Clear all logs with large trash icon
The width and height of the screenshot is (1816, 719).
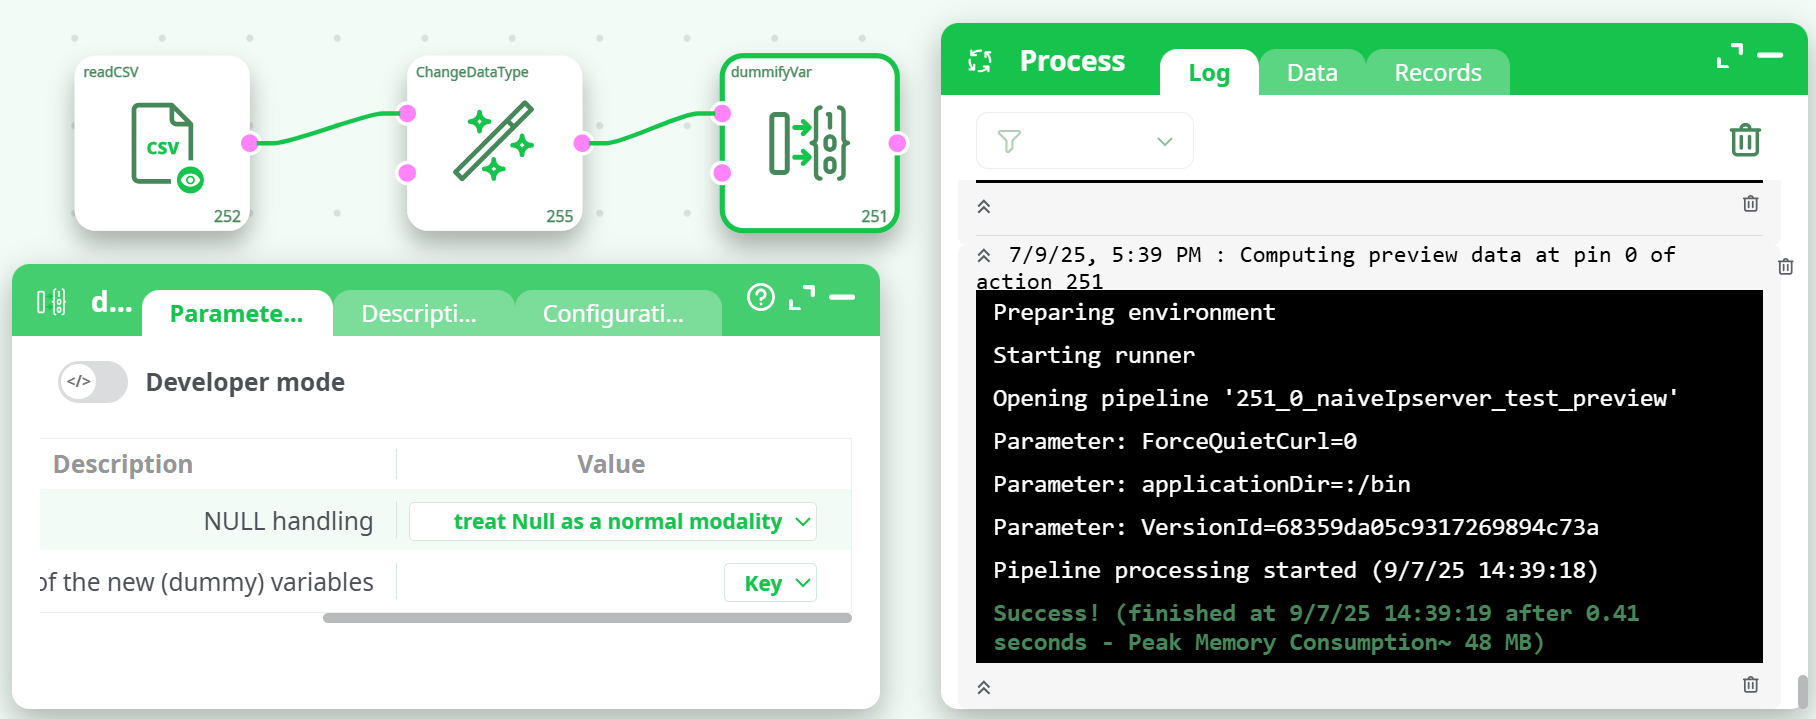point(1745,140)
